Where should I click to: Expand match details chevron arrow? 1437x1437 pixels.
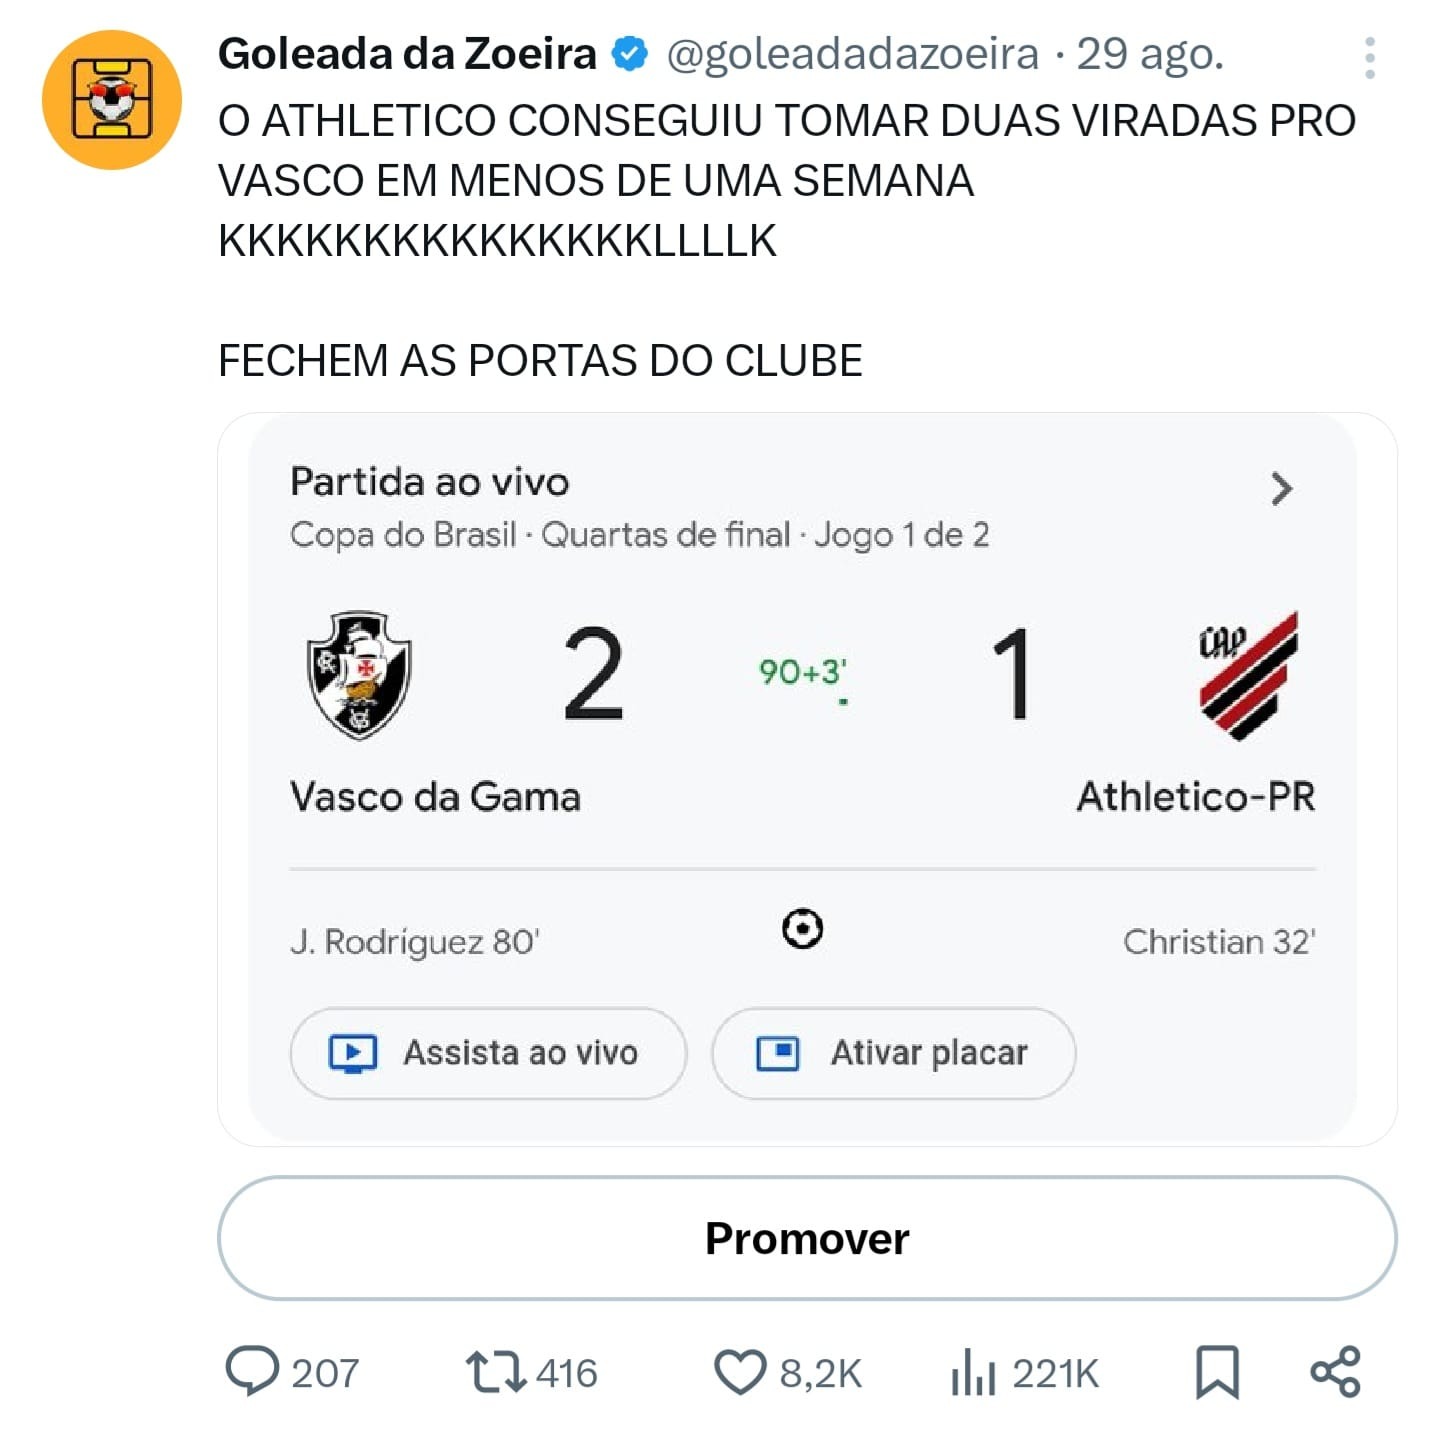pyautogui.click(x=1281, y=489)
